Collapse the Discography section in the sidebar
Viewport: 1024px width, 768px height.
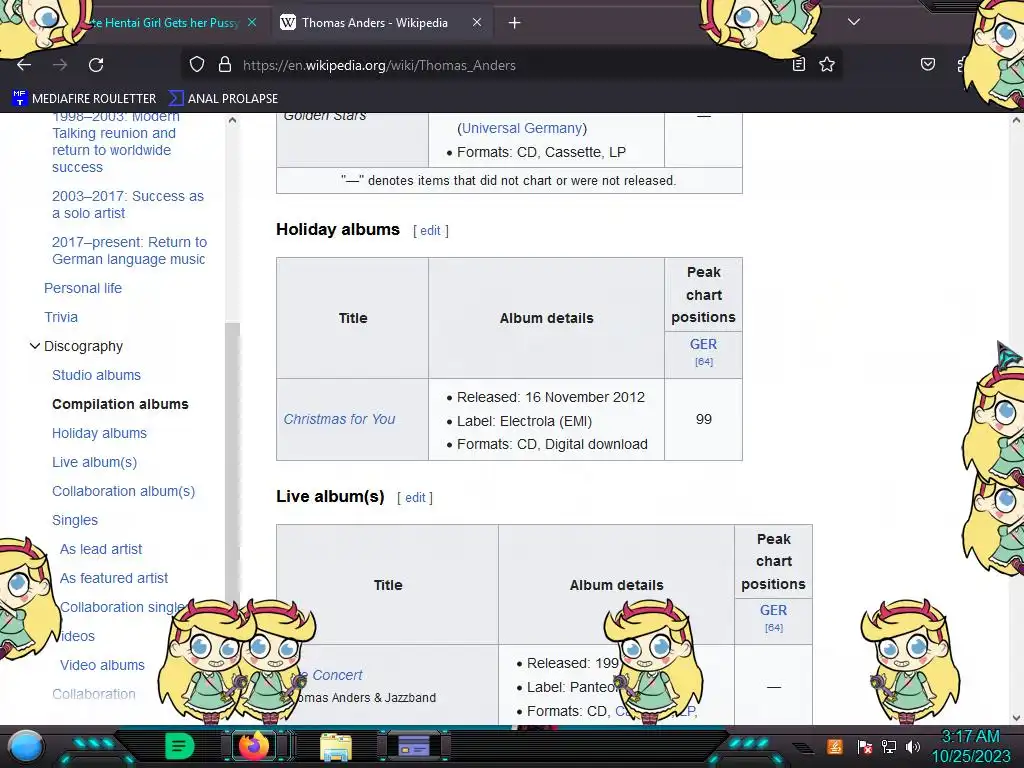tap(35, 346)
